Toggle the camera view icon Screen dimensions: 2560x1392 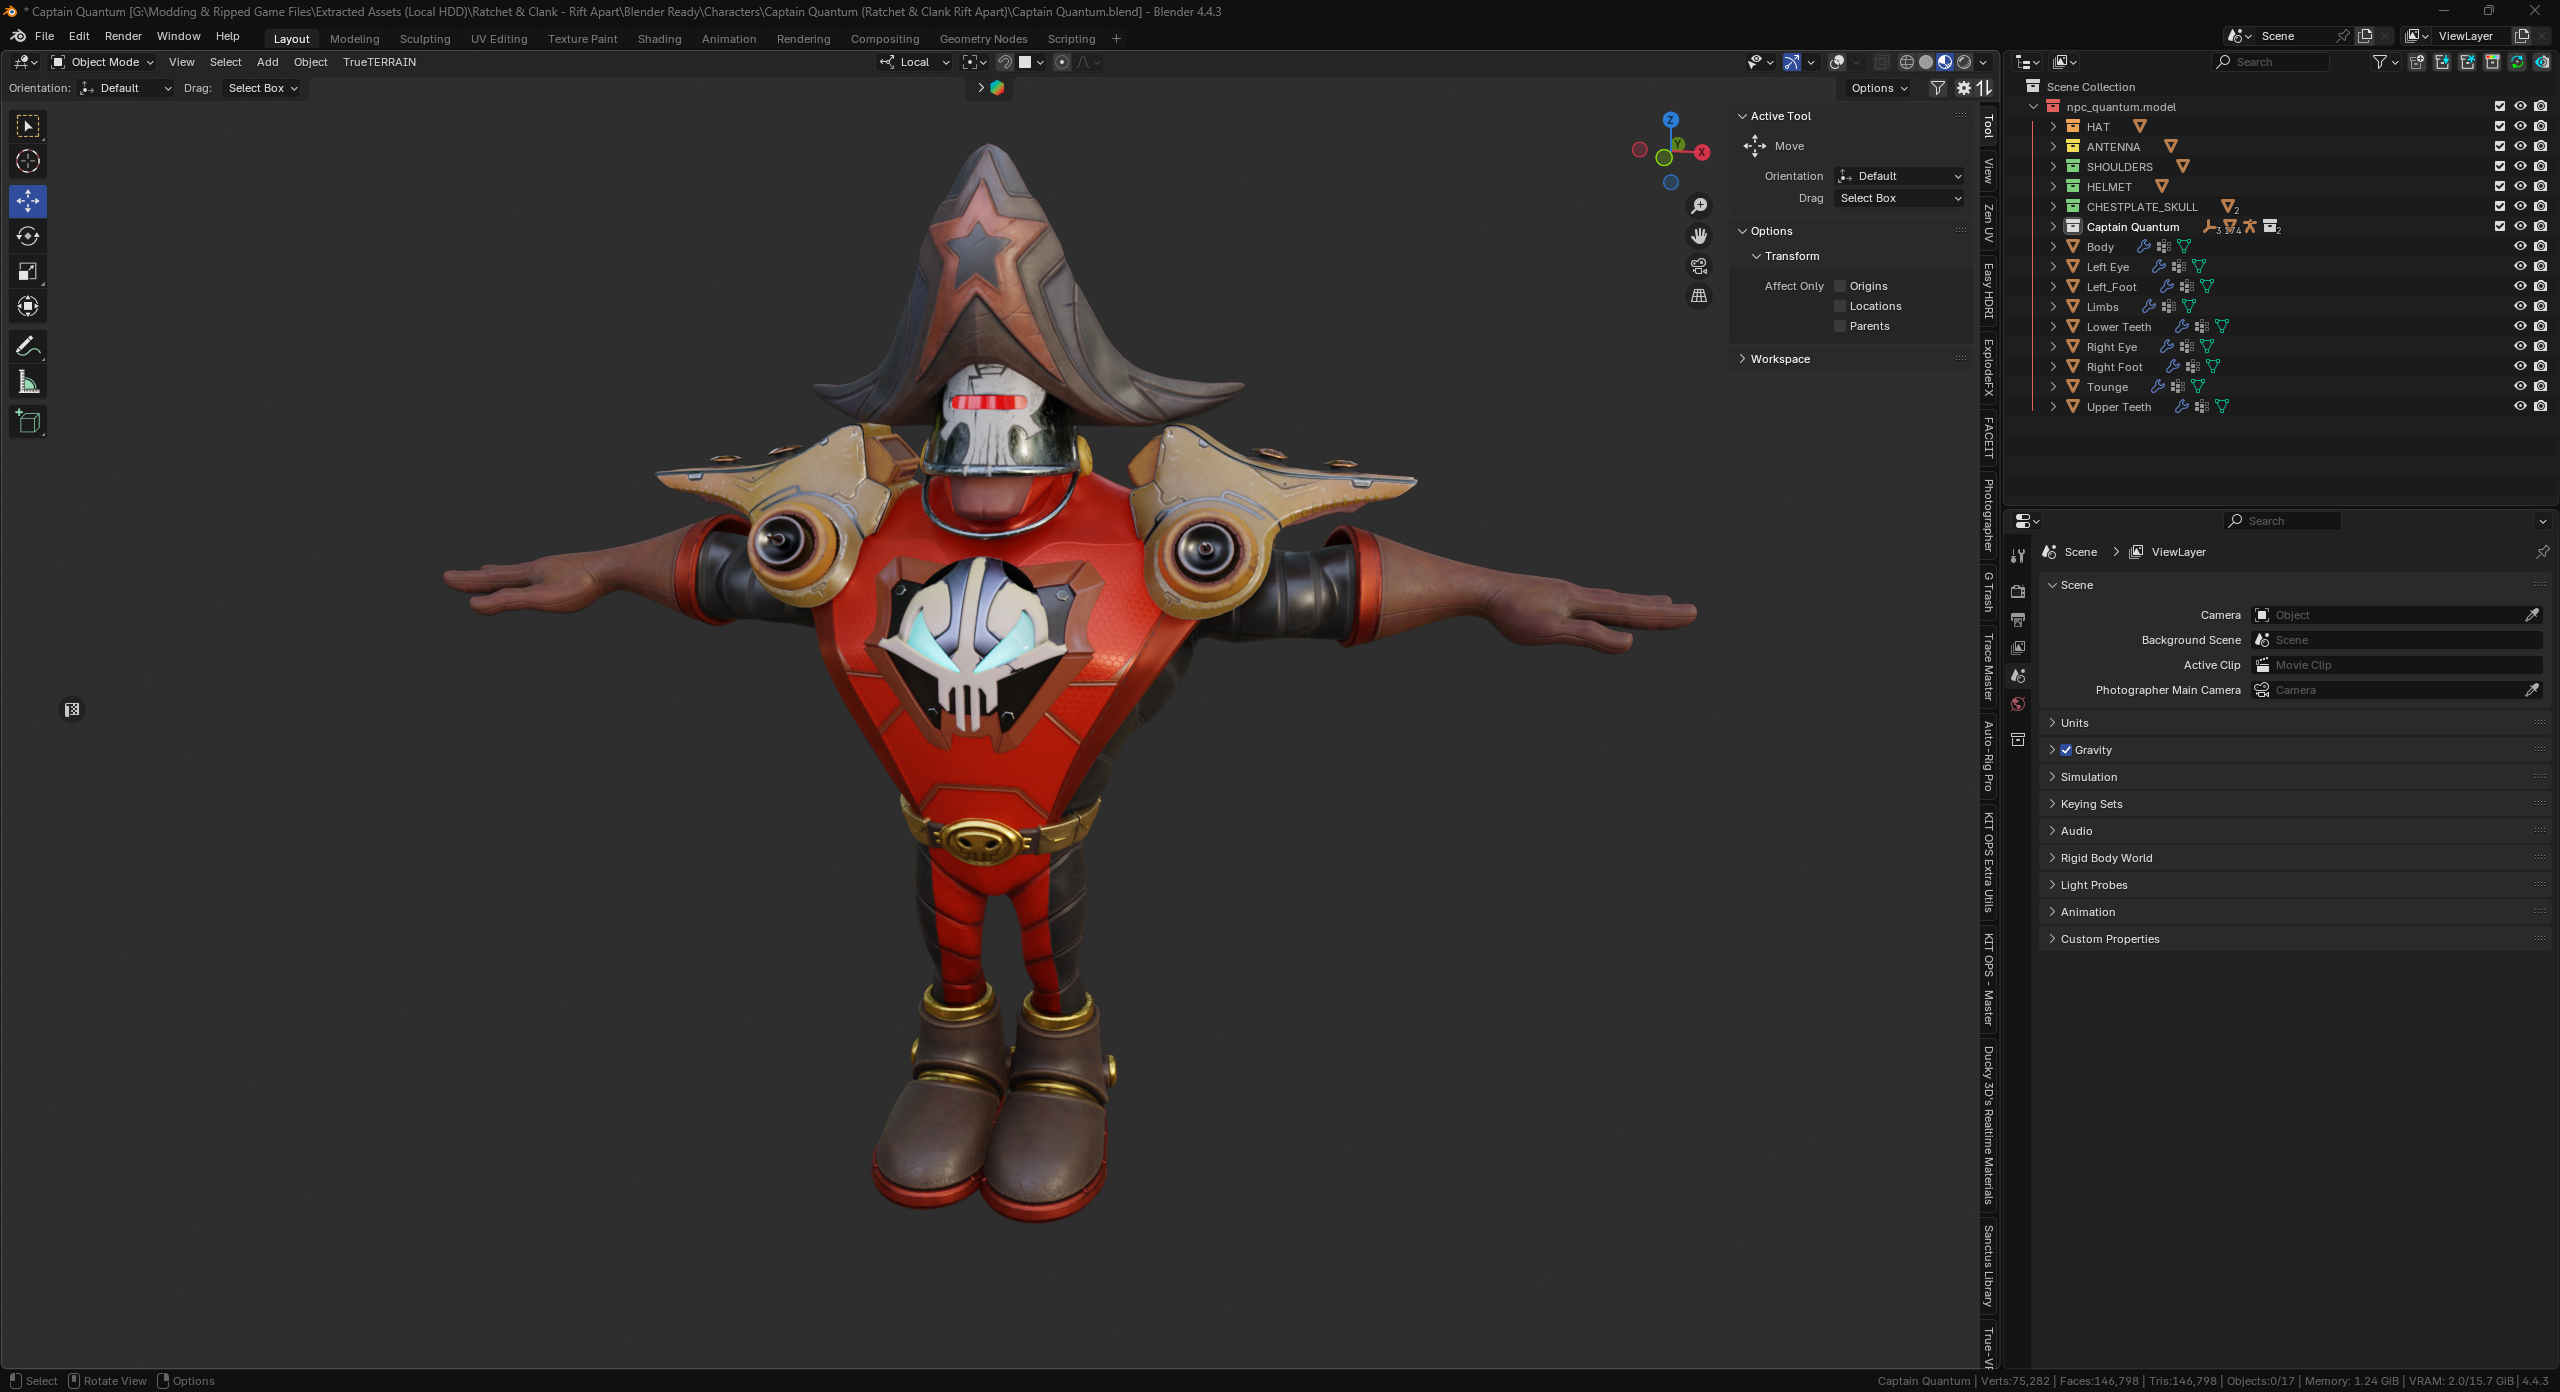[1699, 266]
